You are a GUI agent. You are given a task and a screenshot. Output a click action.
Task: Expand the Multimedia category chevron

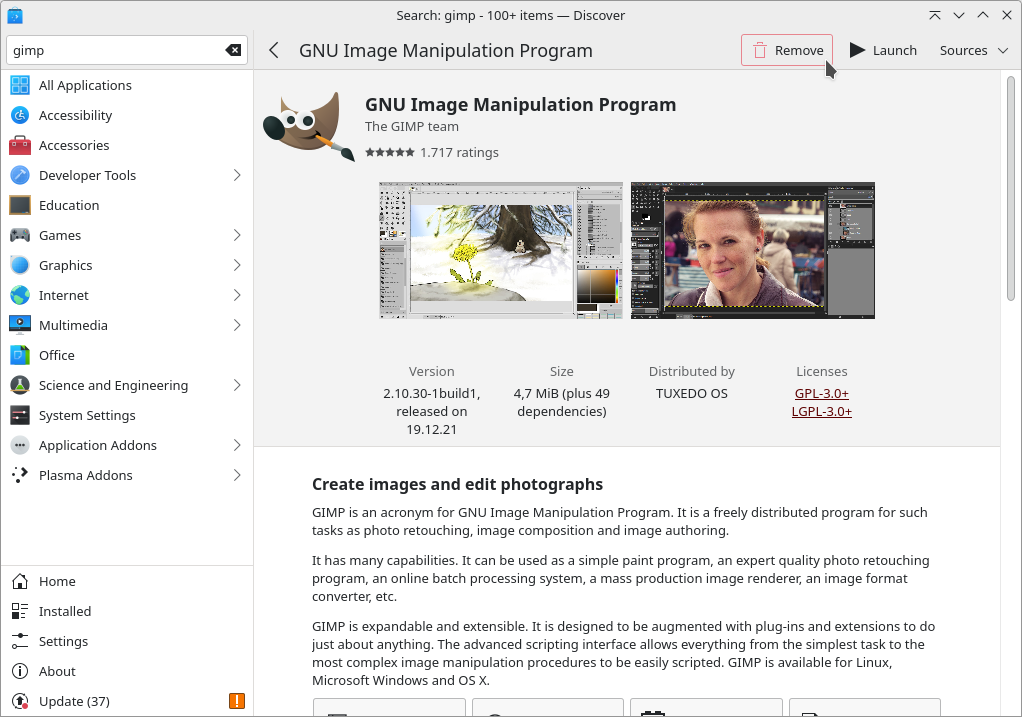237,325
